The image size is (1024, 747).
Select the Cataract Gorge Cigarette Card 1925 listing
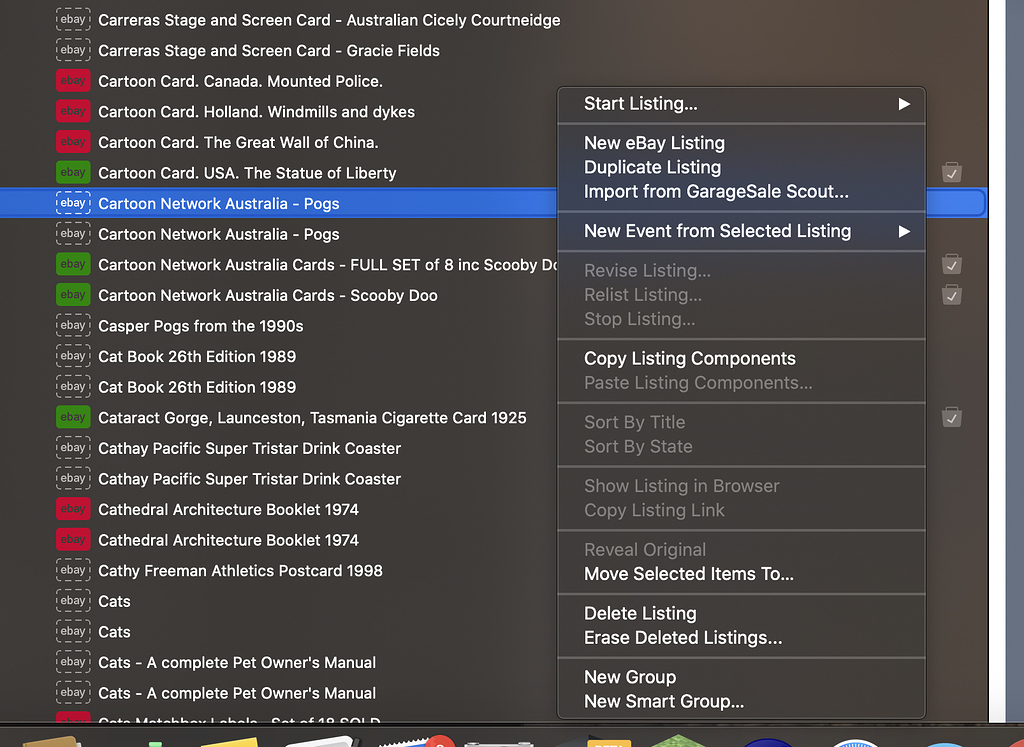click(312, 418)
